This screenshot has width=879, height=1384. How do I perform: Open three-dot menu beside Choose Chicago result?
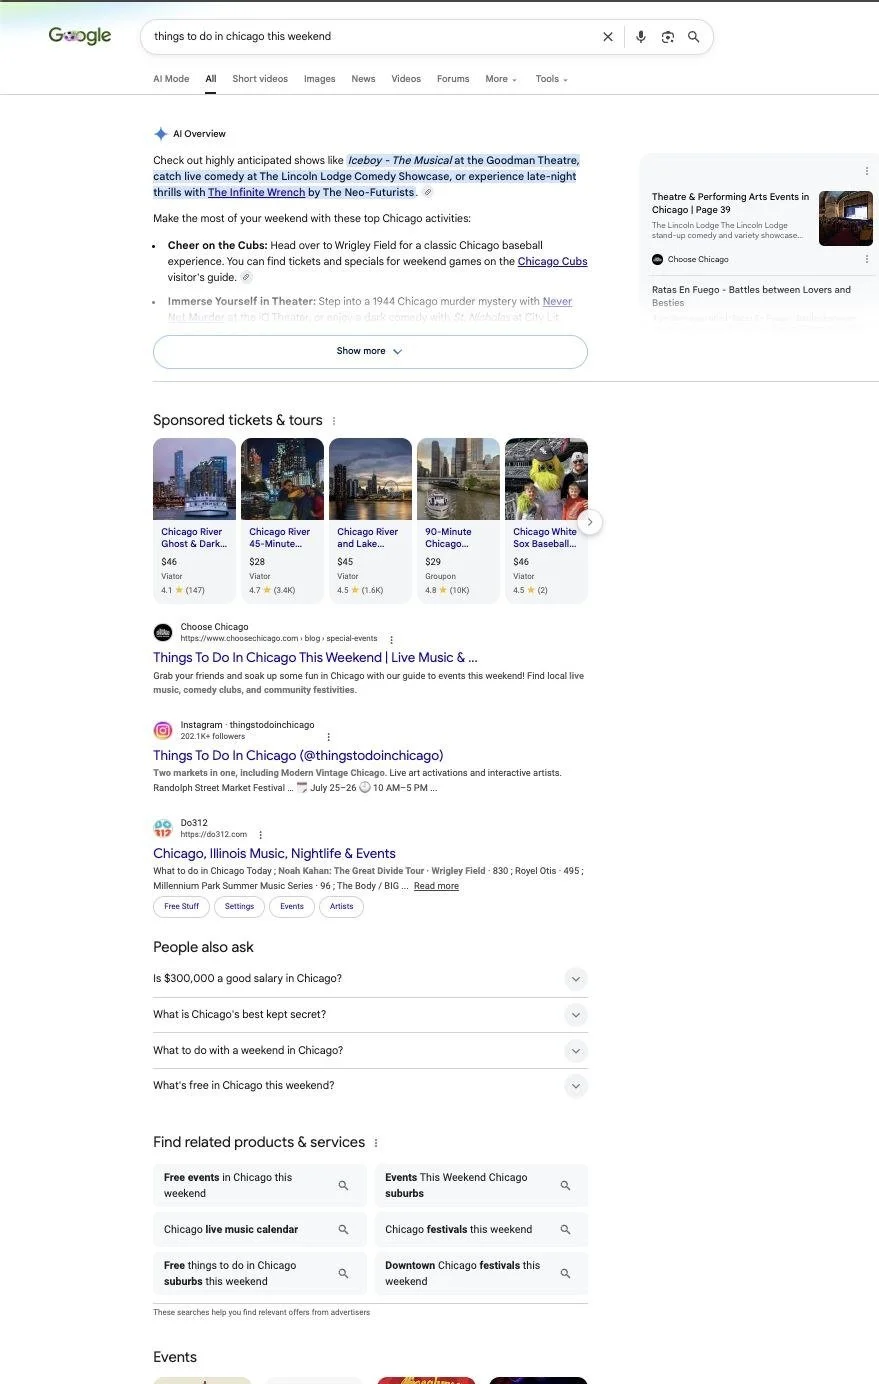(391, 639)
